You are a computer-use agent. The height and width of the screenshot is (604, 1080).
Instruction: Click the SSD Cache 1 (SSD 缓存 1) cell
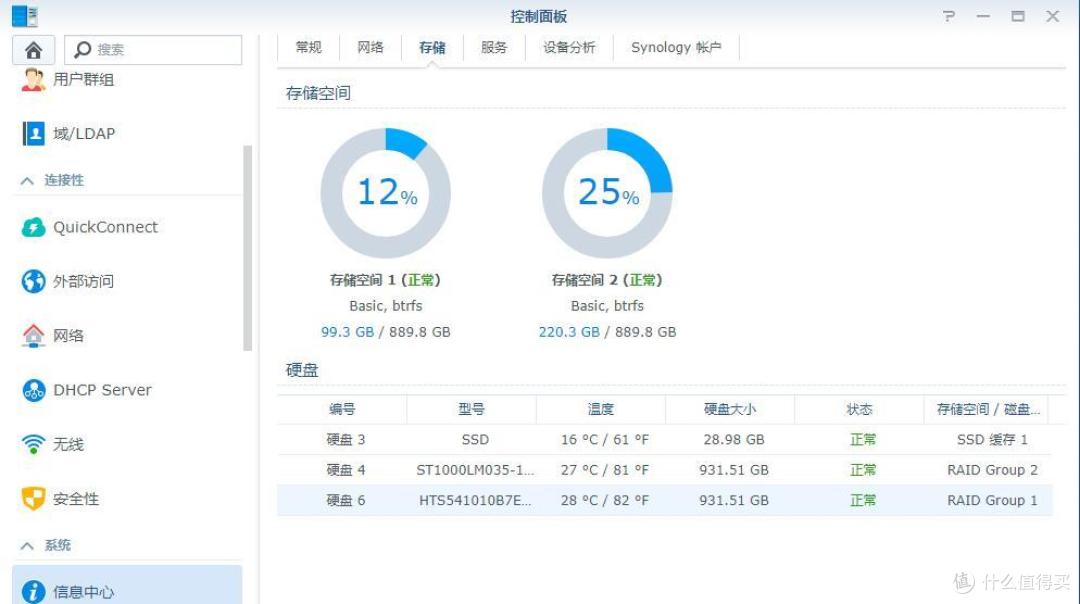992,439
